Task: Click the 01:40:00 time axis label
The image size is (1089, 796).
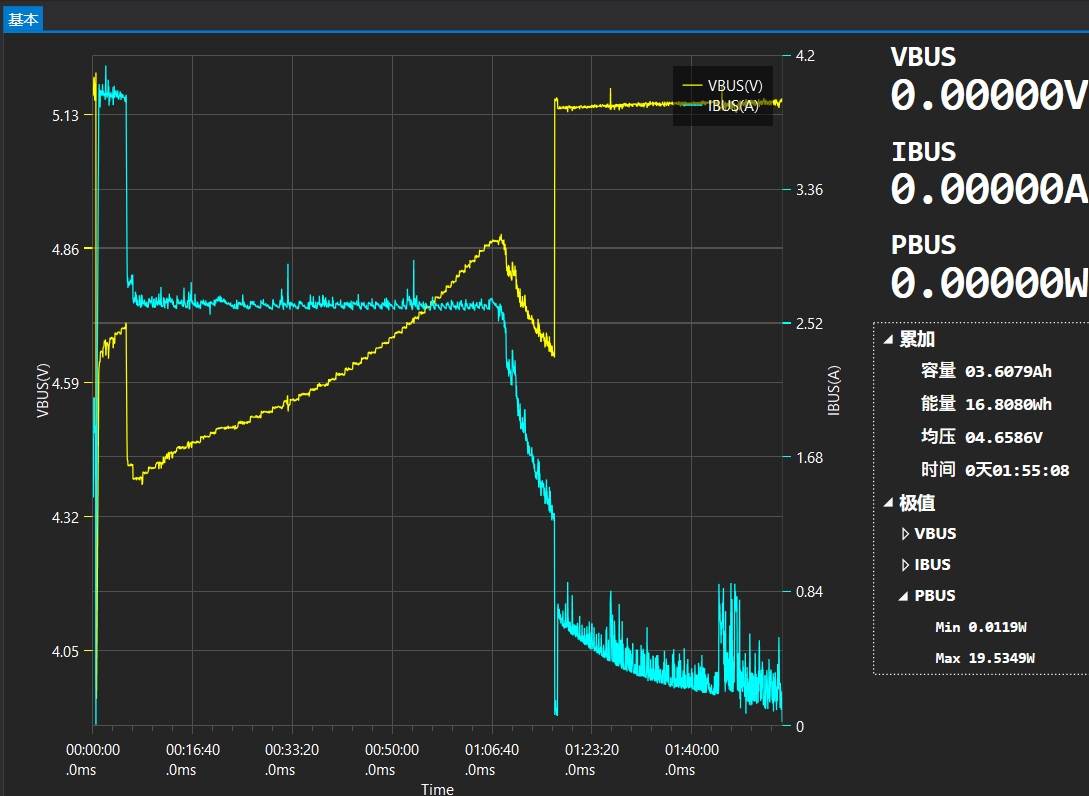Action: point(692,759)
